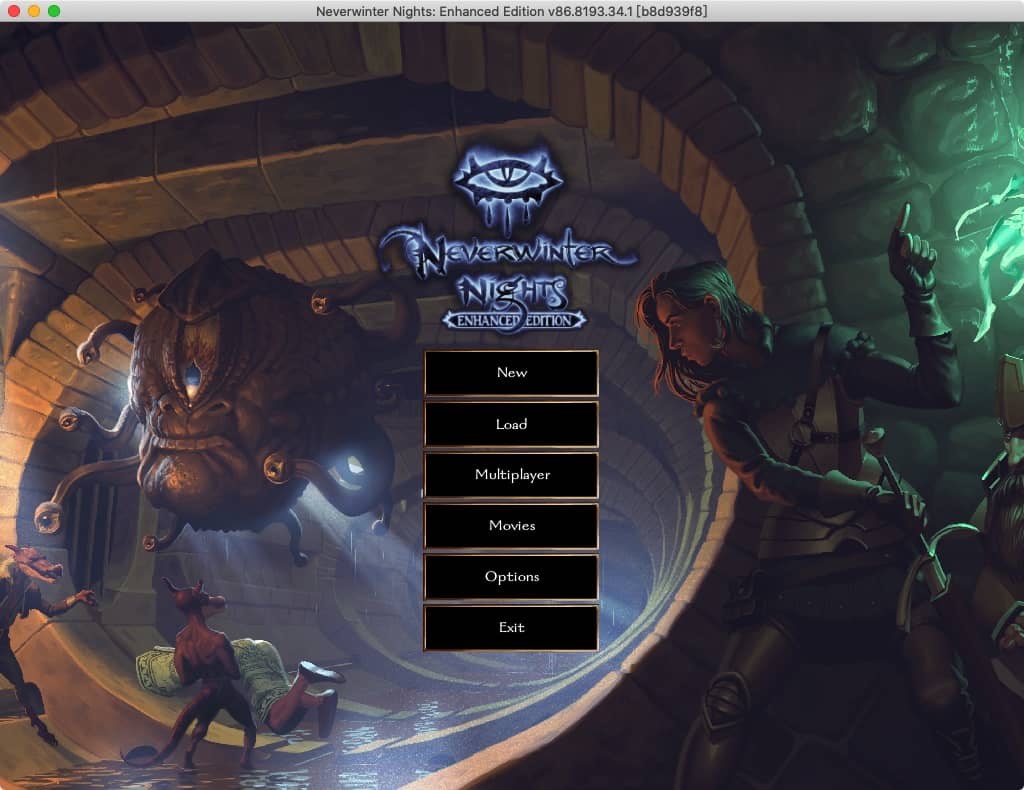Maximize the window using green button
Screen dimensions: 1024x790
[x=54, y=11]
